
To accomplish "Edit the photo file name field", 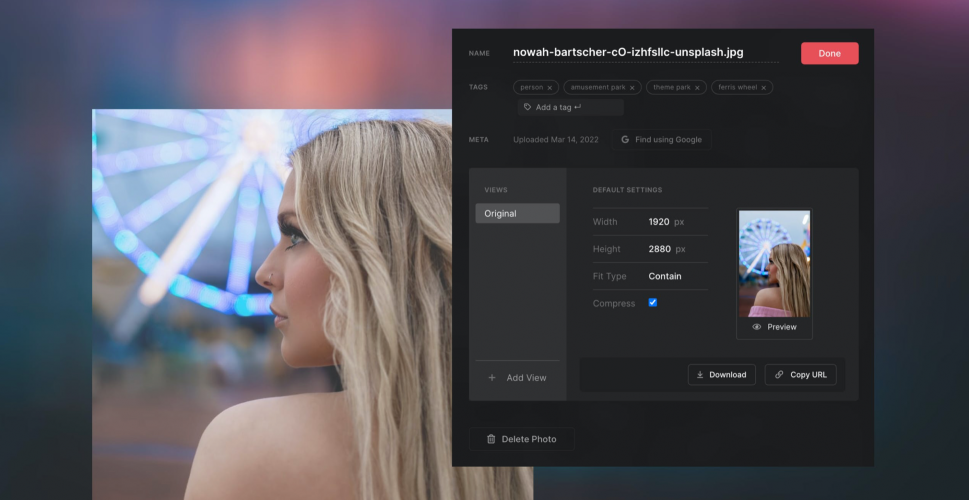I will [646, 53].
